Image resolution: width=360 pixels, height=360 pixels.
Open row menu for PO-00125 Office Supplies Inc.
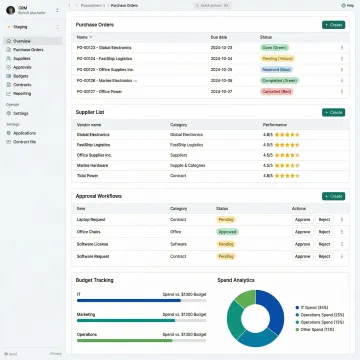click(x=342, y=70)
